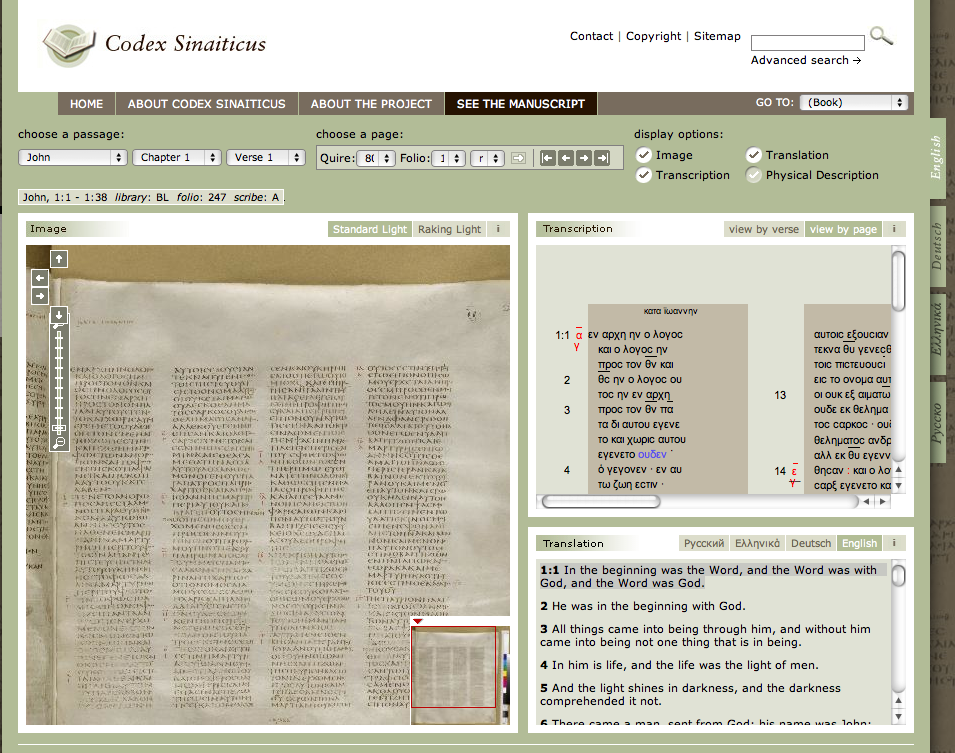Image resolution: width=955 pixels, height=753 pixels.
Task: Pan the manuscript image down
Action: (x=59, y=315)
